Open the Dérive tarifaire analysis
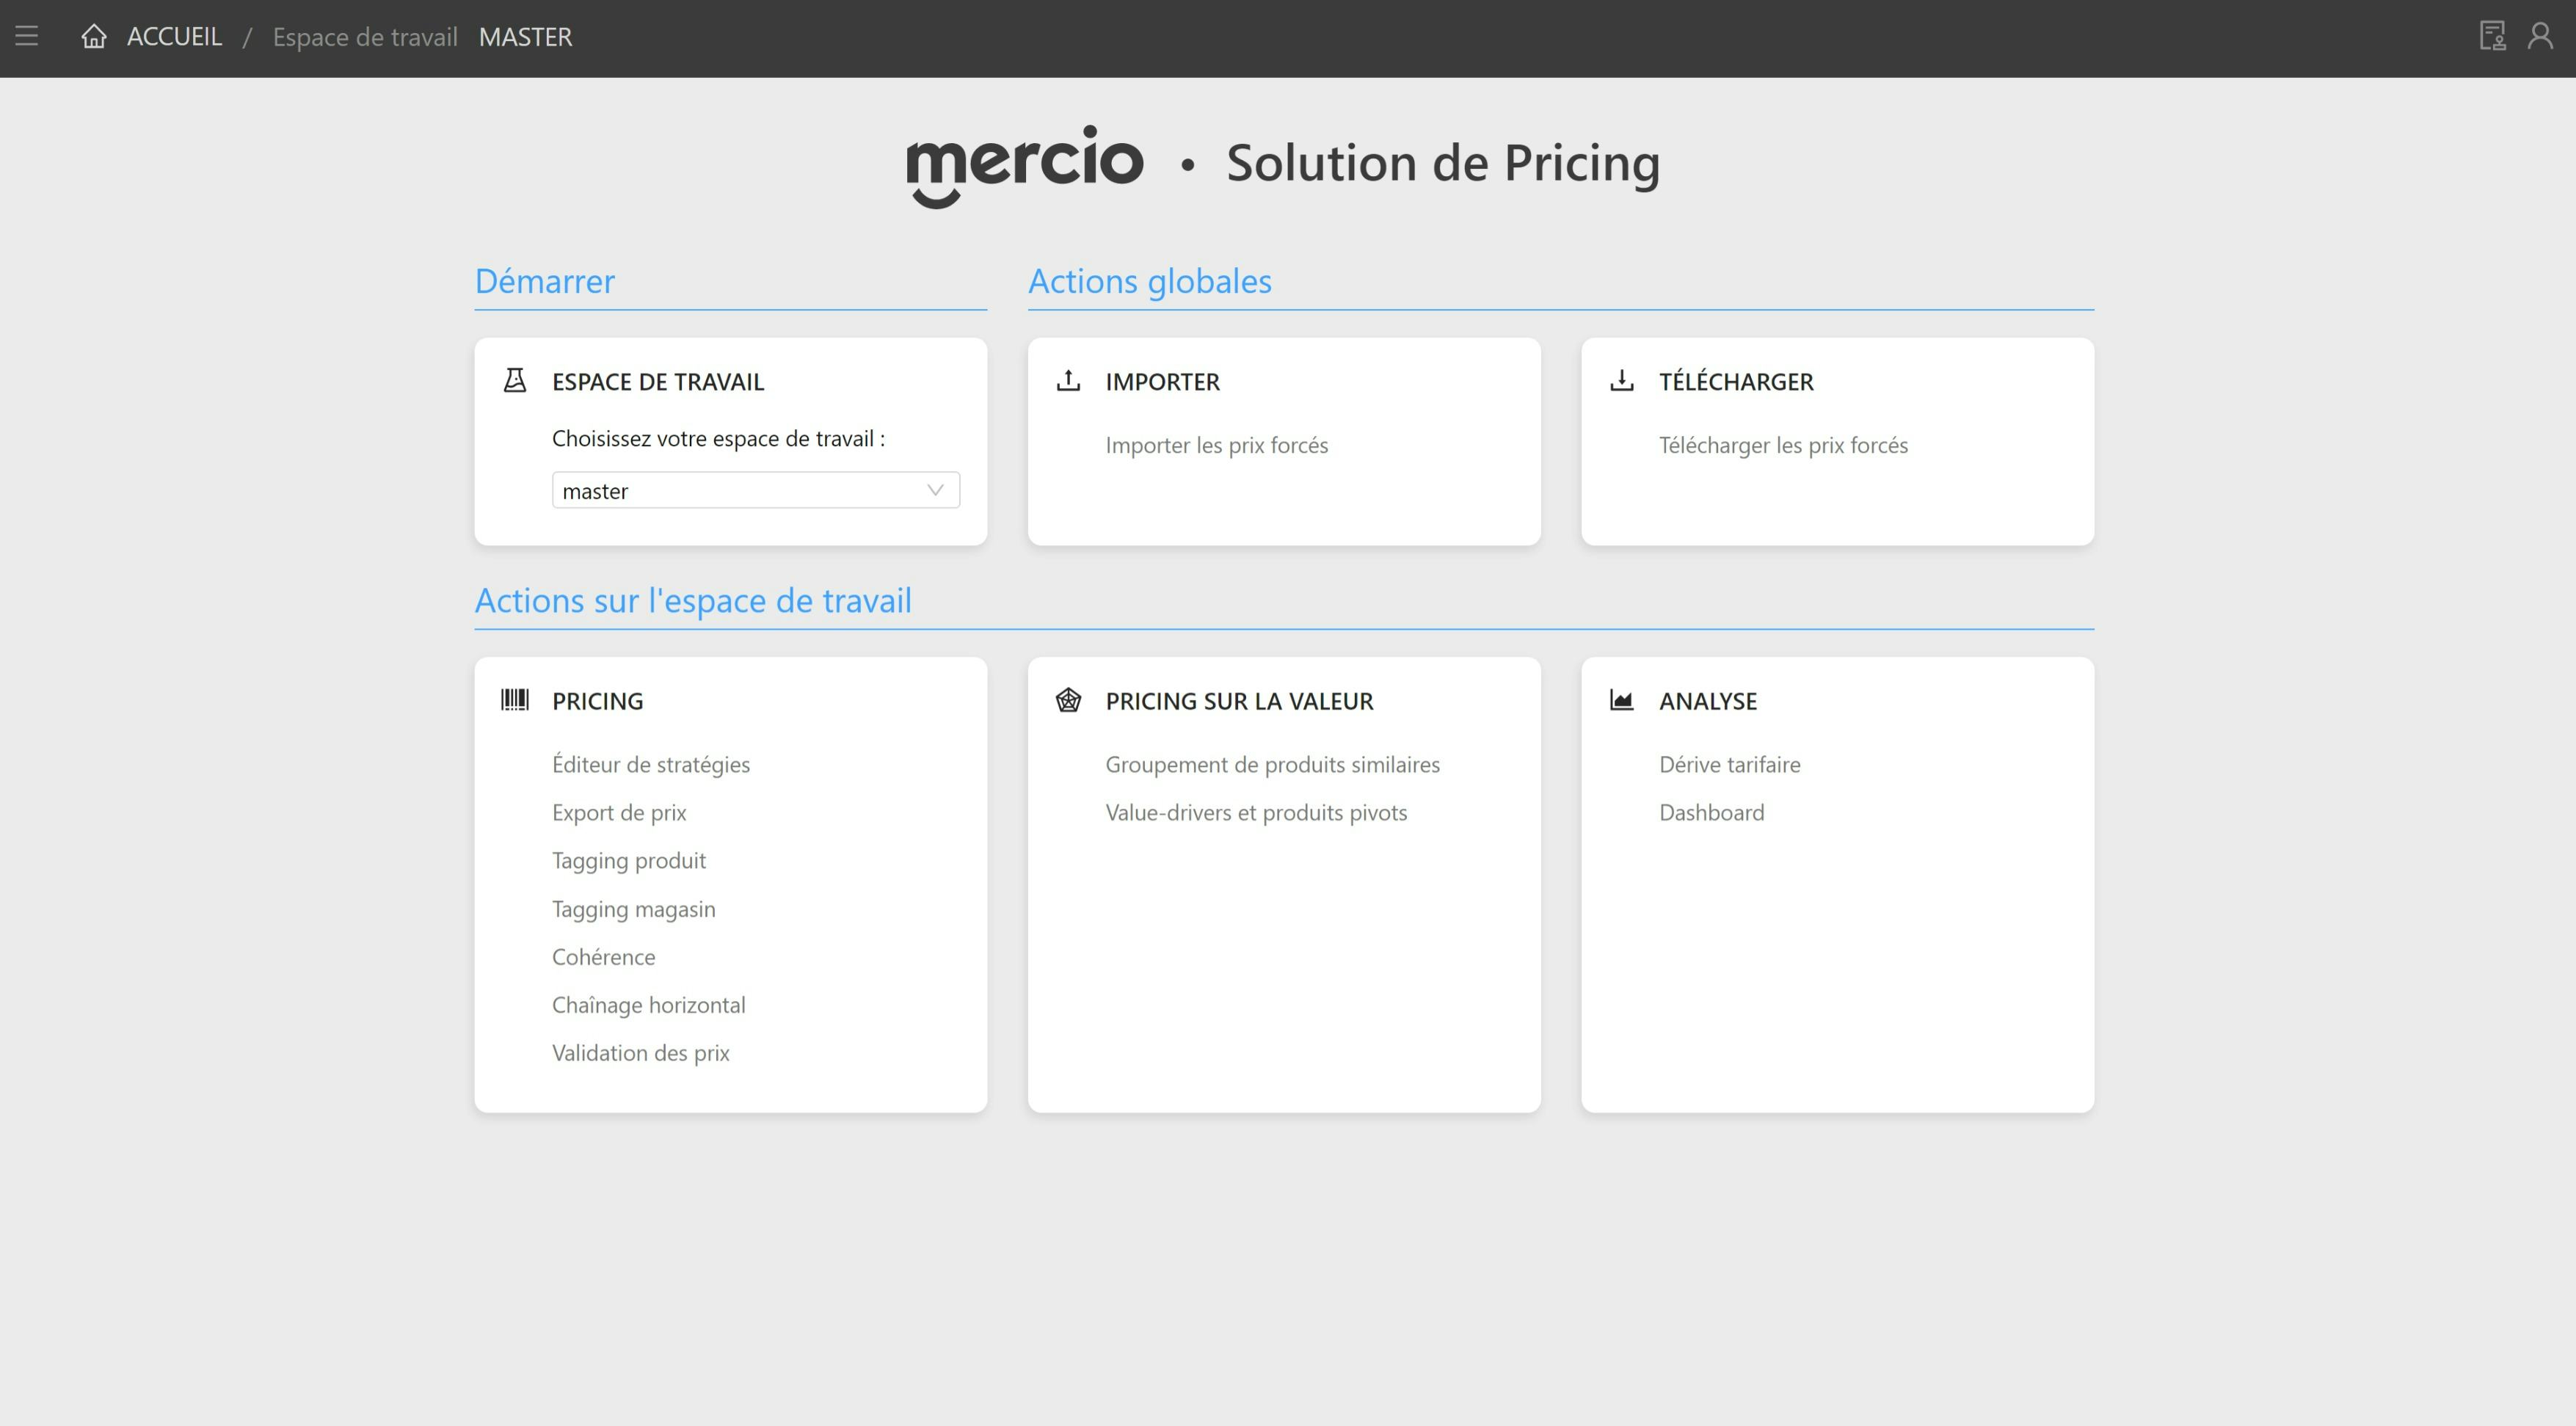Viewport: 2576px width, 1426px height. (x=1729, y=764)
